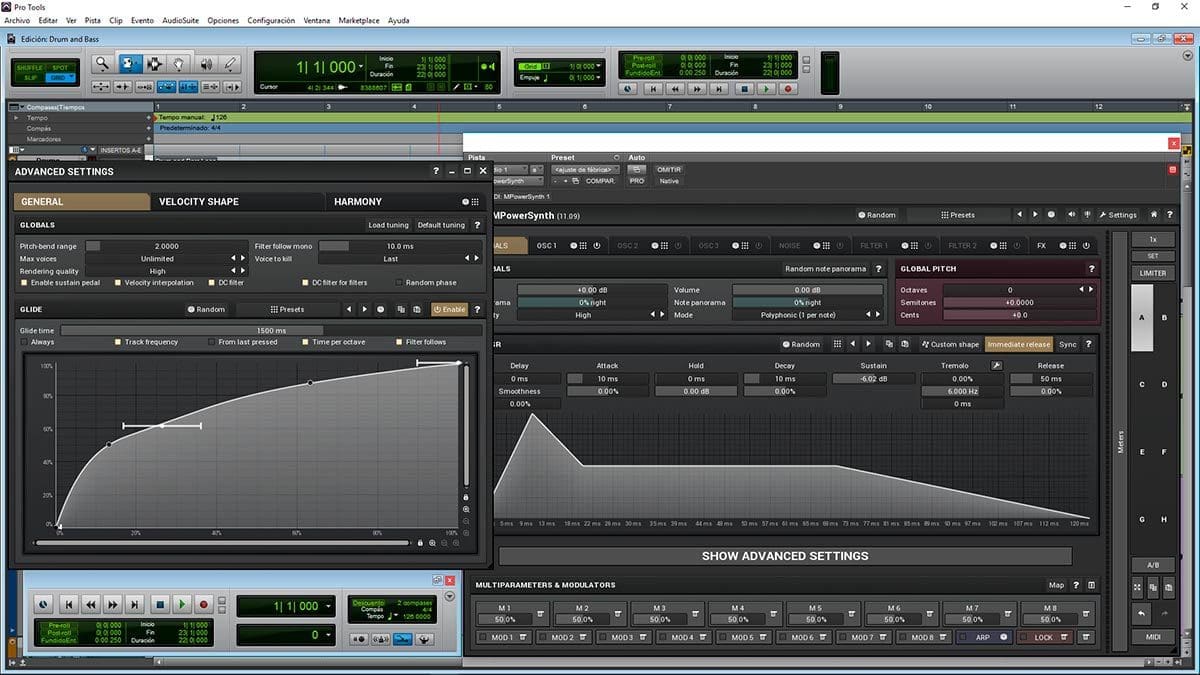
Task: Select the Grabber hand tool
Action: [x=179, y=63]
